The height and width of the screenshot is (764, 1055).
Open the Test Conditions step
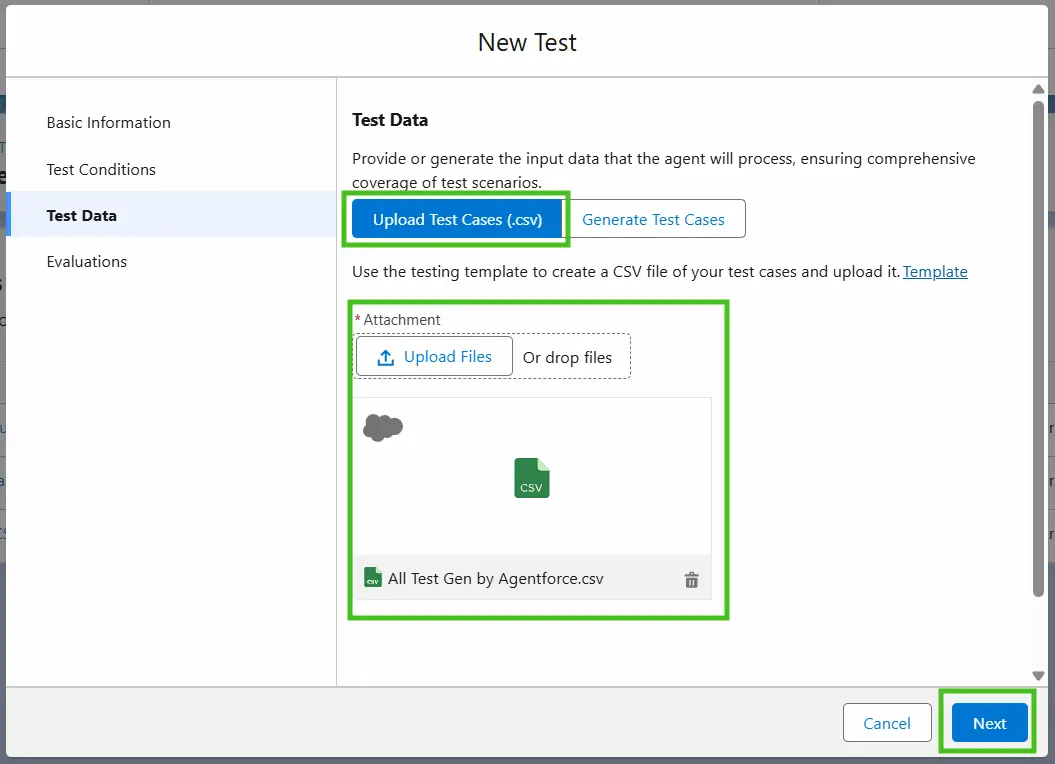point(101,170)
